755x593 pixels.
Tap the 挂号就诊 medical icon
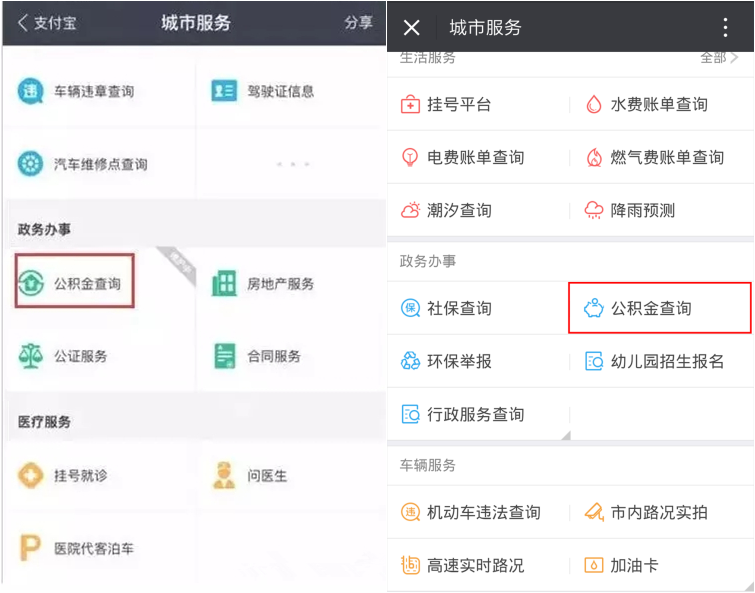point(31,476)
